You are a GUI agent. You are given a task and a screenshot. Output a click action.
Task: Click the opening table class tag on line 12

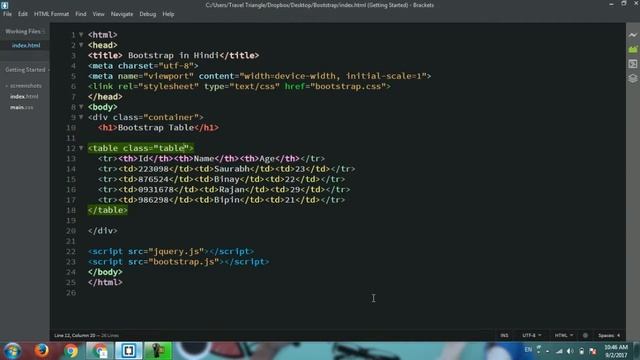140,148
